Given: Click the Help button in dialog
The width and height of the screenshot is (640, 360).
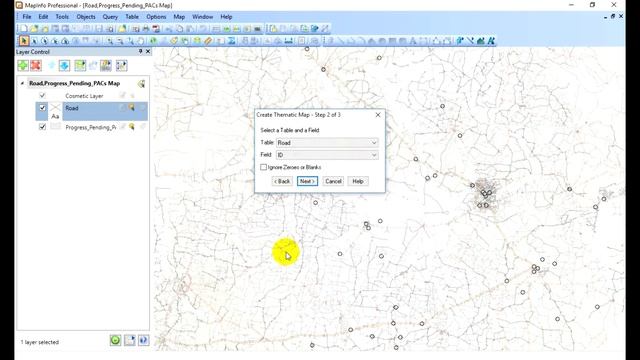Looking at the screenshot, I should tap(358, 181).
